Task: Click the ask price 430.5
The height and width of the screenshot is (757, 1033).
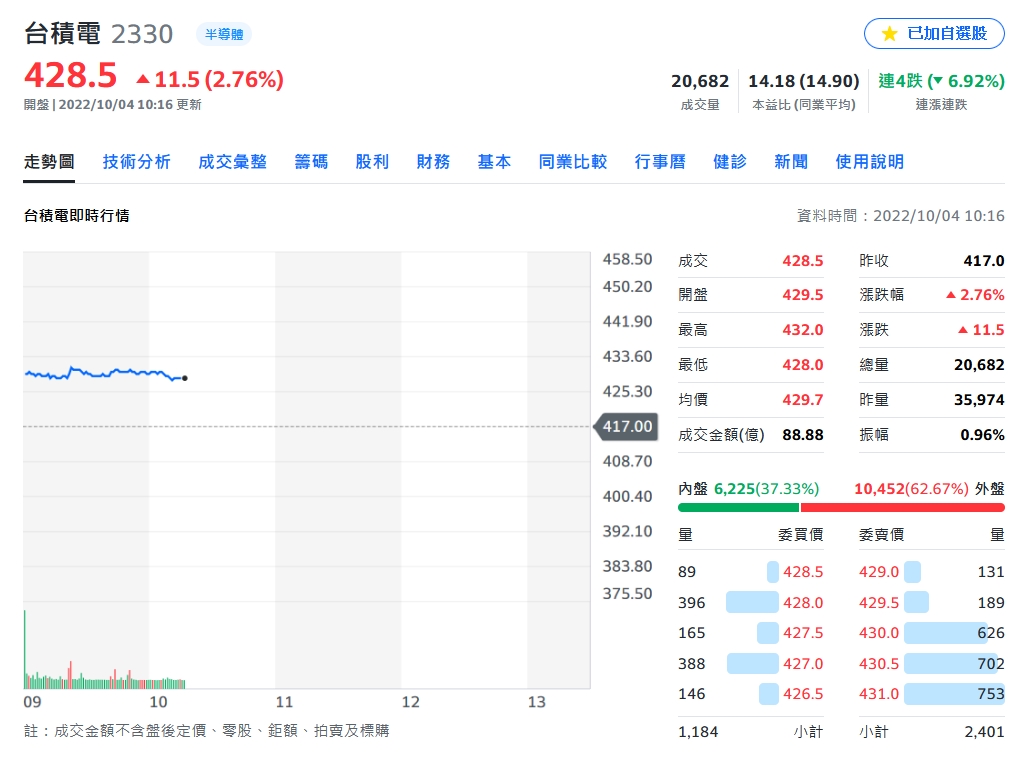Action: pos(879,663)
